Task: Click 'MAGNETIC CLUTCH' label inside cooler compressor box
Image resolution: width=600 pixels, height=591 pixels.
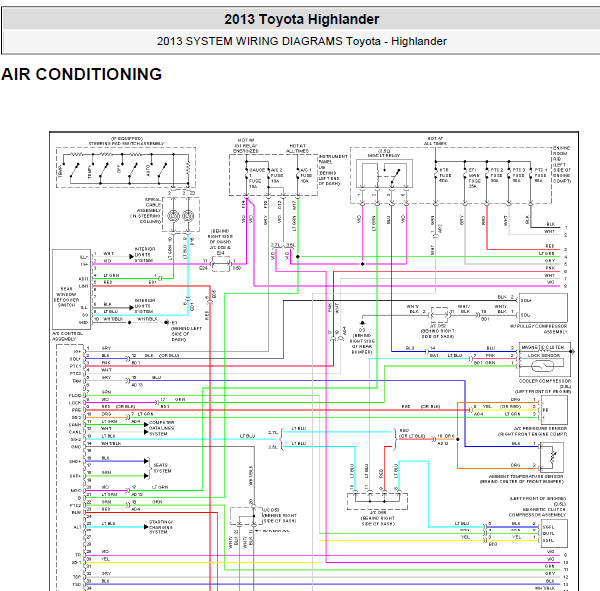Action: (543, 347)
